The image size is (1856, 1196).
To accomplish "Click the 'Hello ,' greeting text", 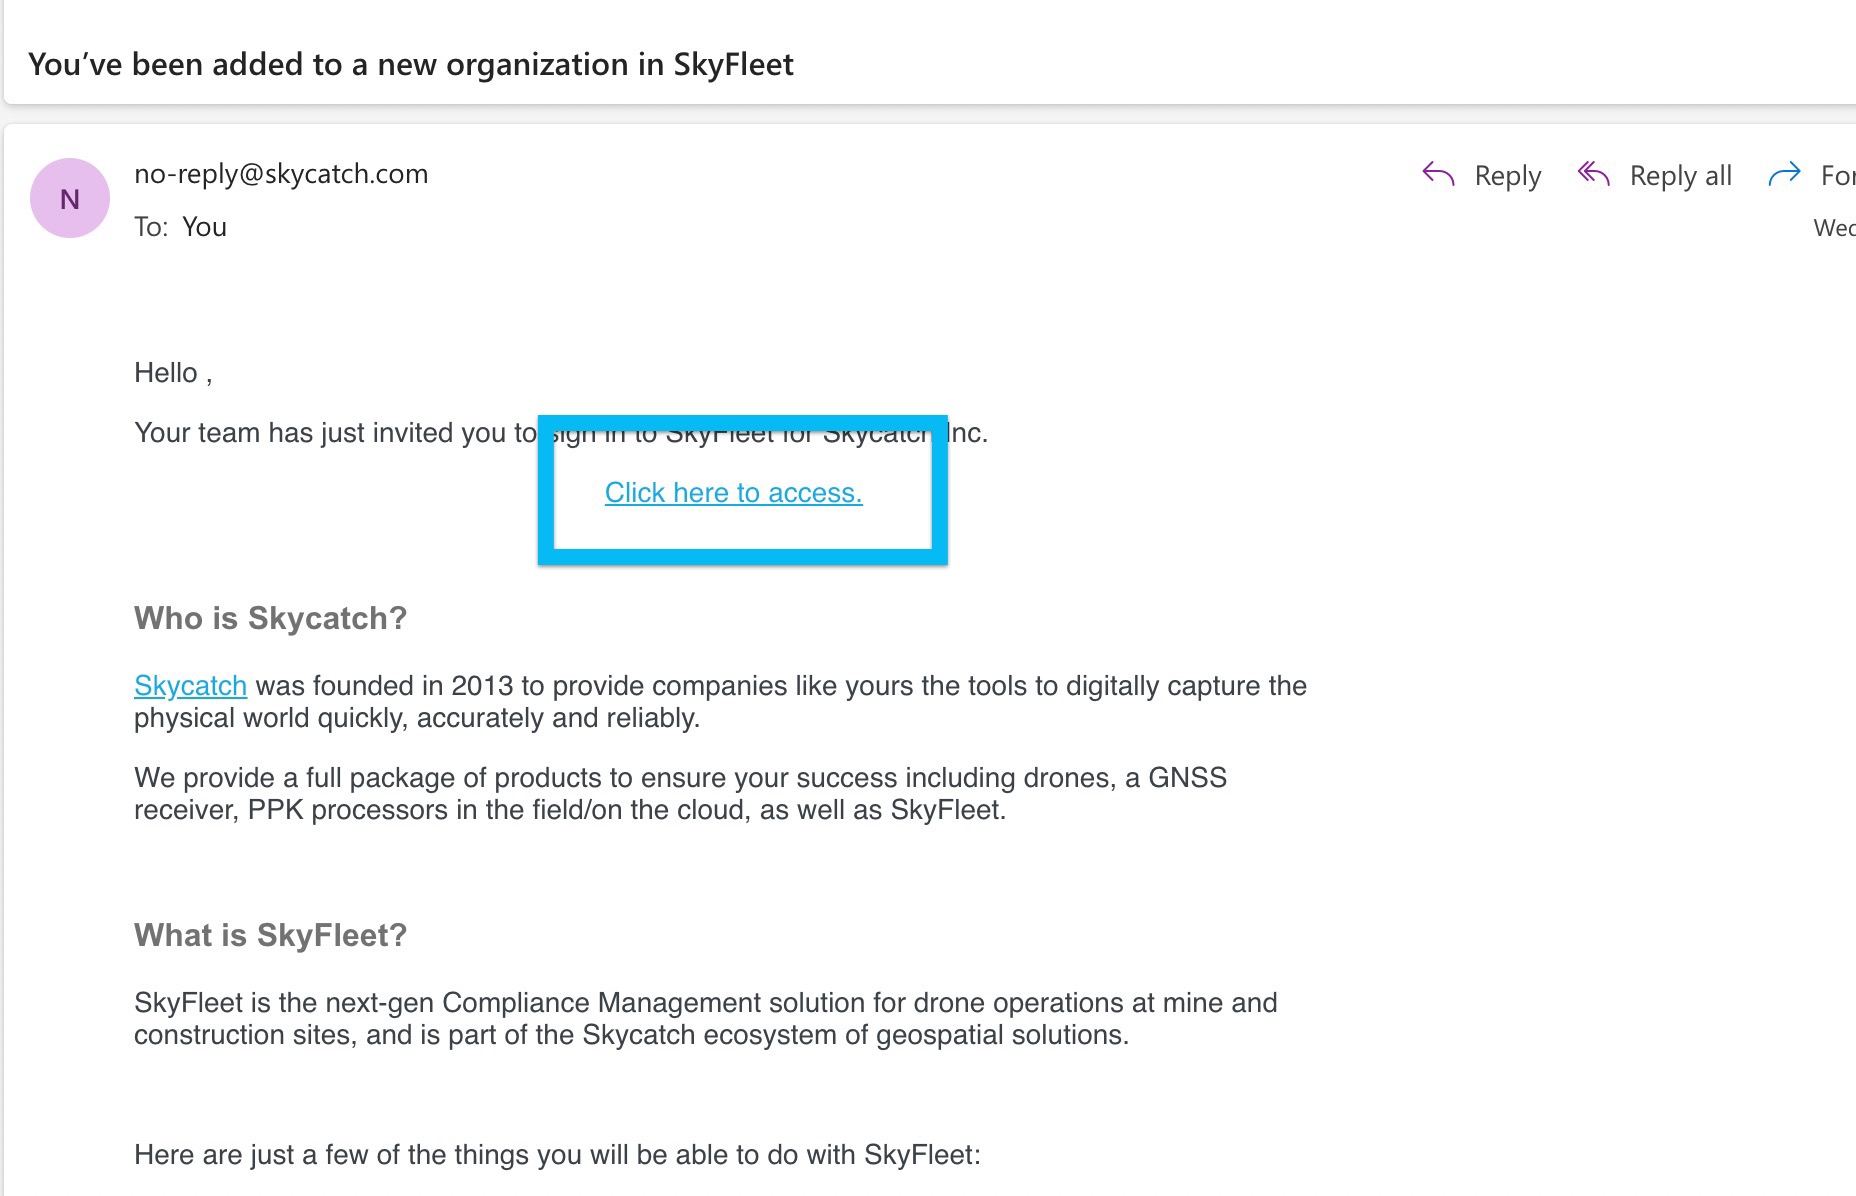I will click(x=173, y=373).
